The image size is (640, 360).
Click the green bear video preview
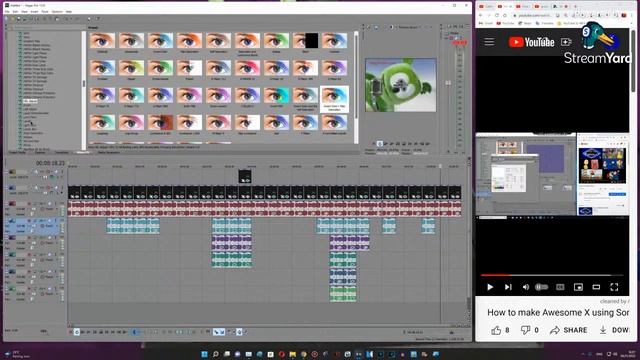click(400, 85)
